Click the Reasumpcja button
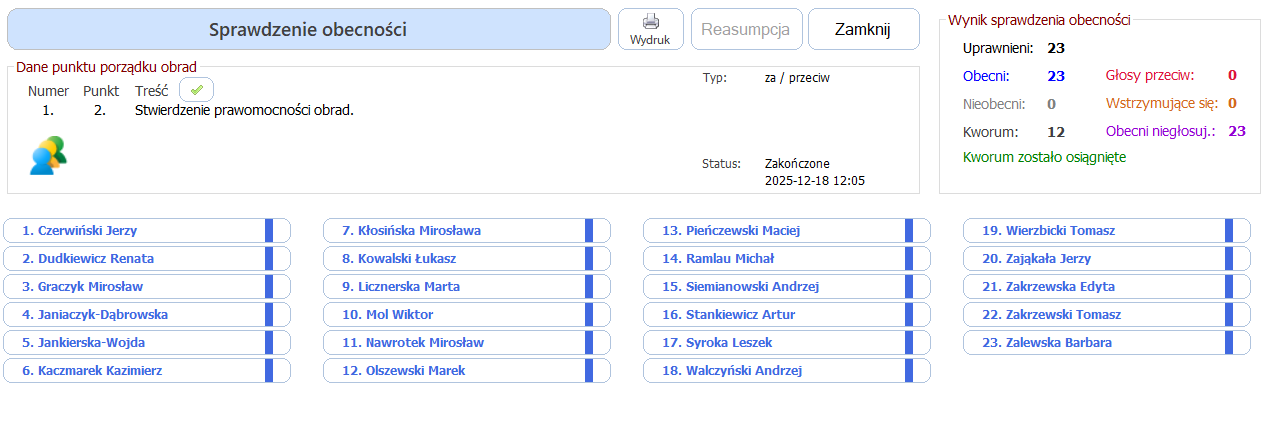The height and width of the screenshot is (425, 1286). coord(747,29)
